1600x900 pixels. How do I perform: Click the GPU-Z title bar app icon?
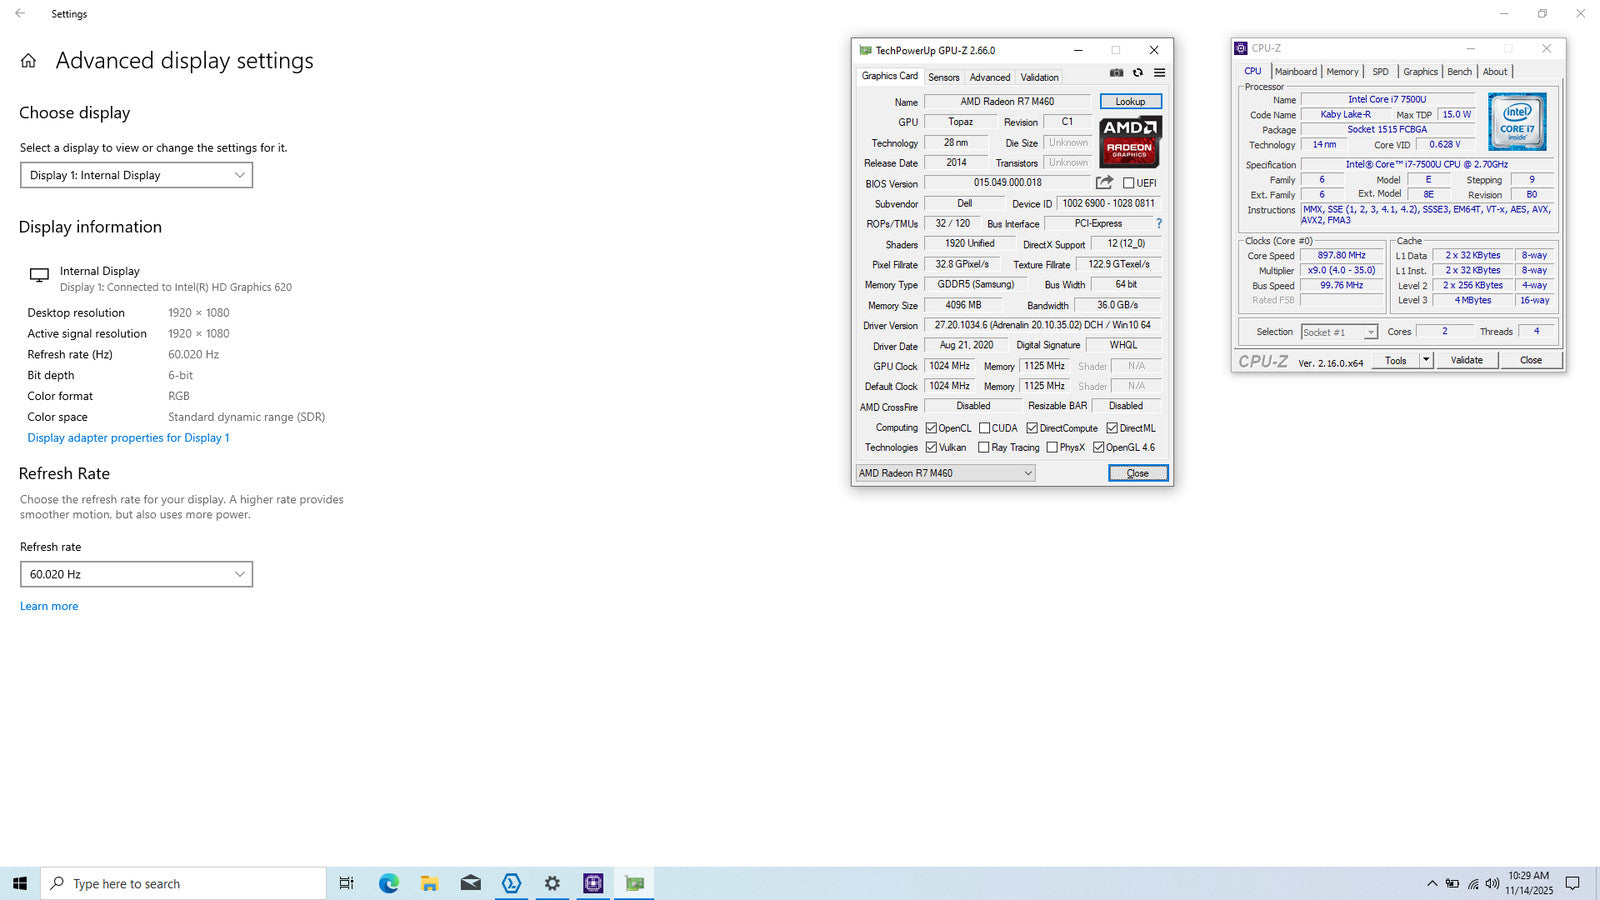pos(865,50)
